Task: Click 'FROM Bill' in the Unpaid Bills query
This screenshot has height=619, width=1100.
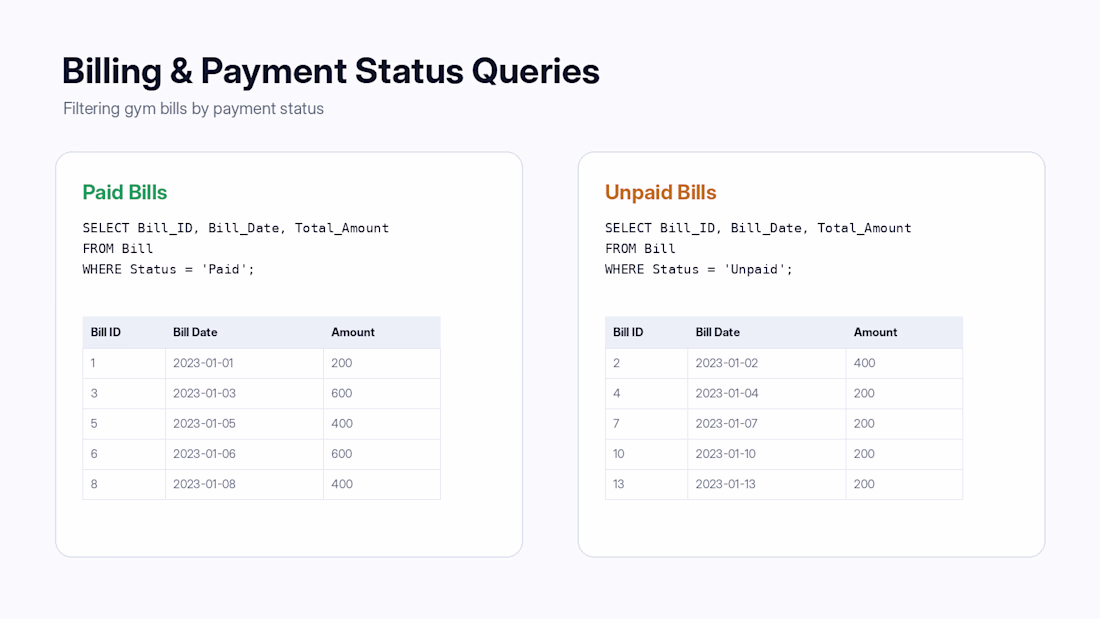Action: [640, 248]
